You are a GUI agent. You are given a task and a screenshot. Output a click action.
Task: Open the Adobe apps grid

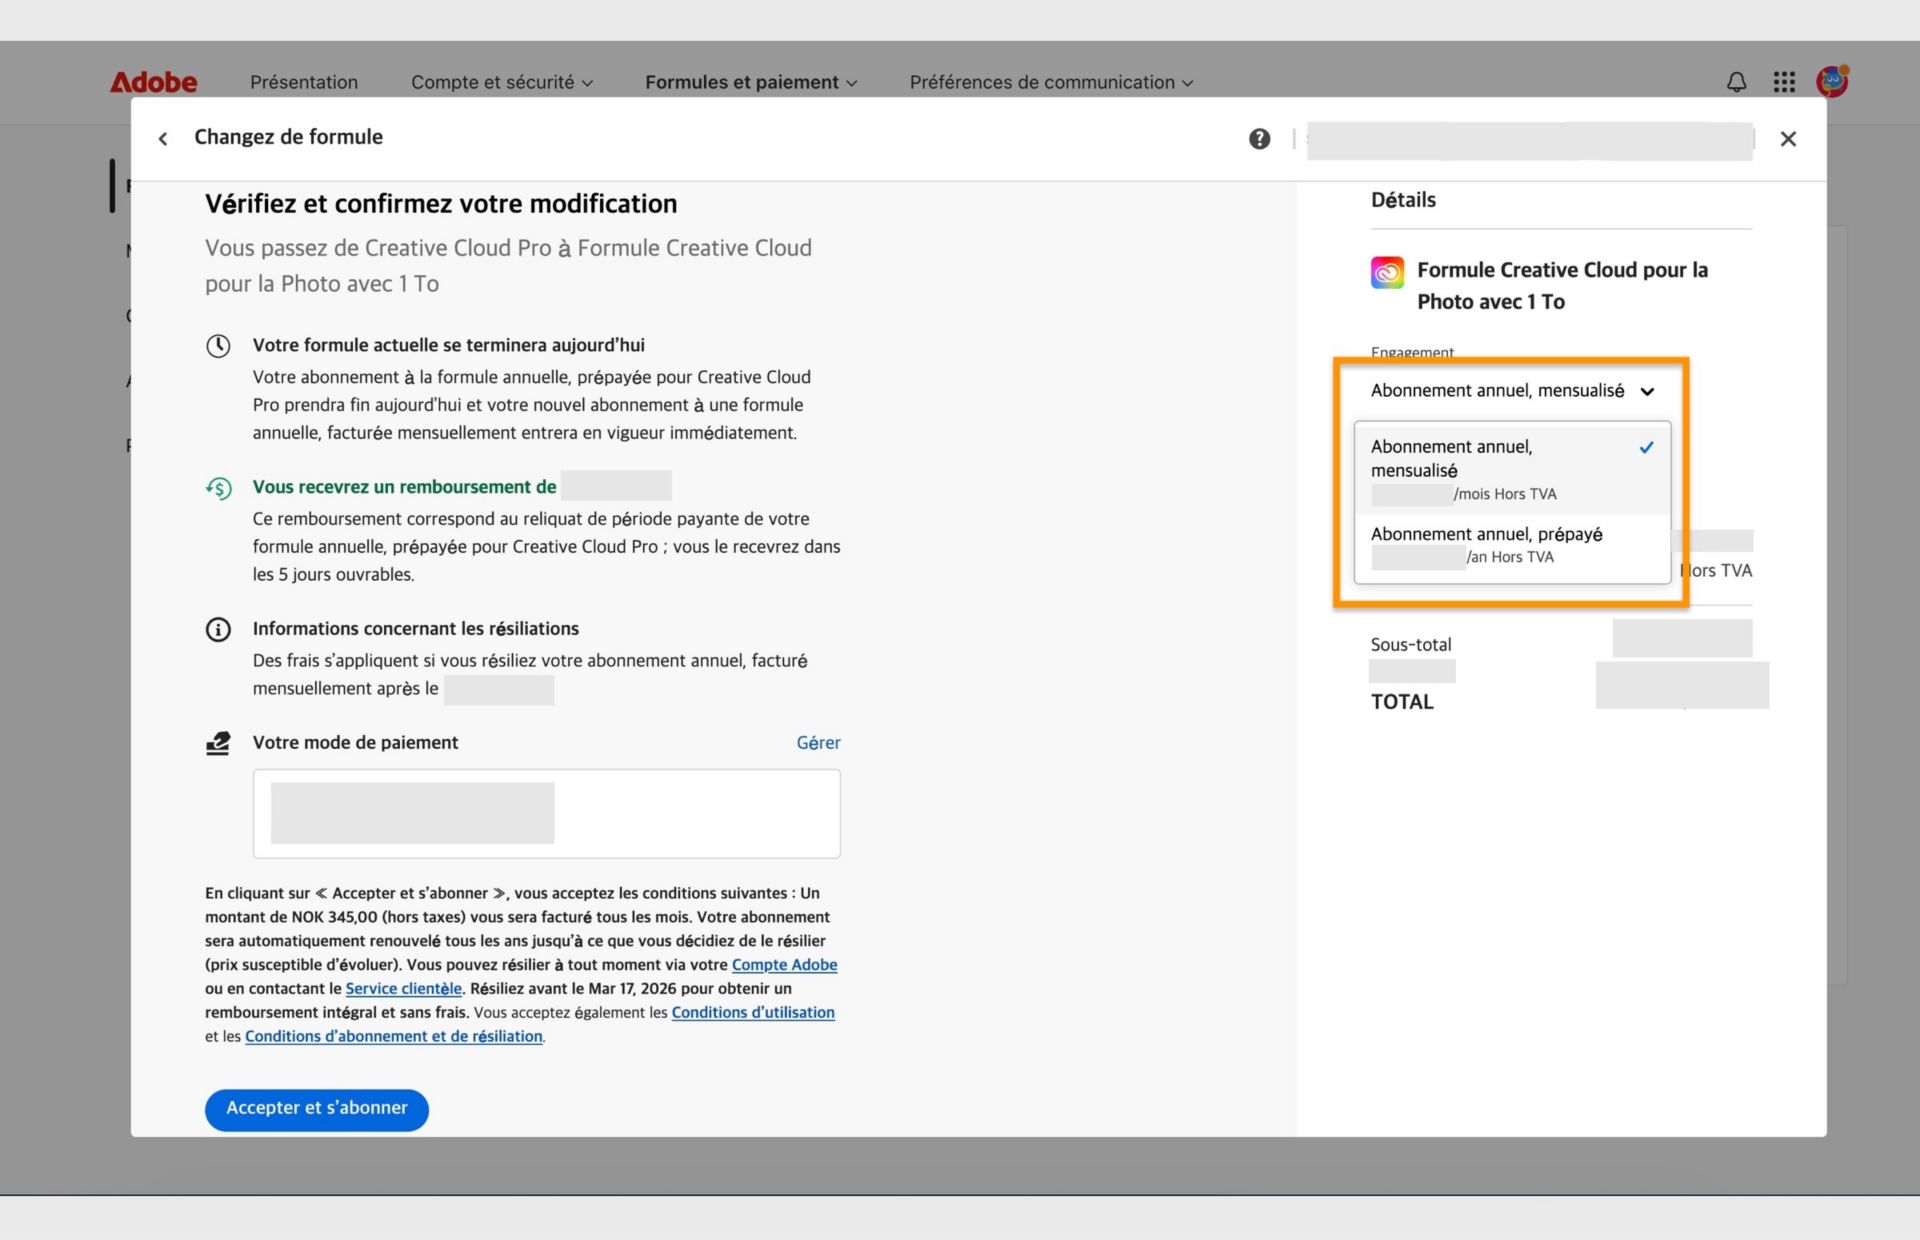point(1784,82)
